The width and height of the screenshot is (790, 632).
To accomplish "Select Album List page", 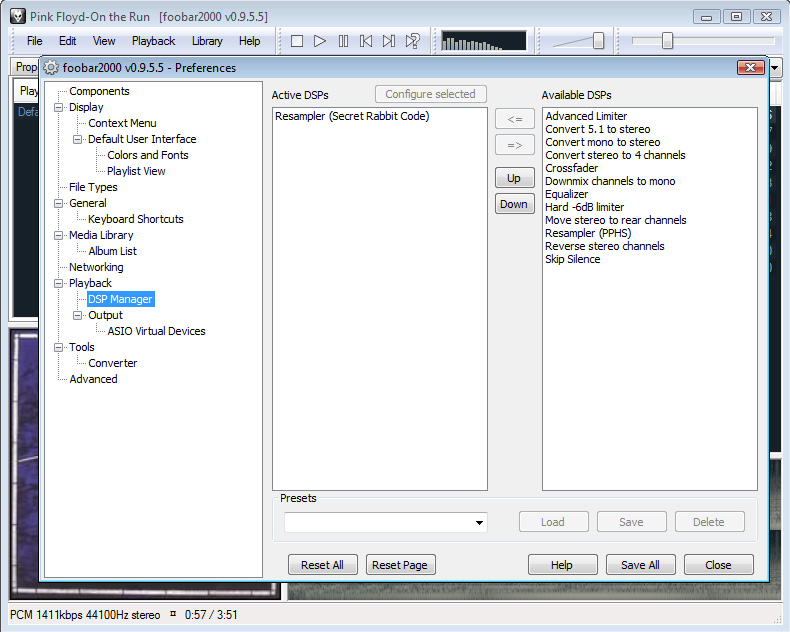I will [112, 251].
